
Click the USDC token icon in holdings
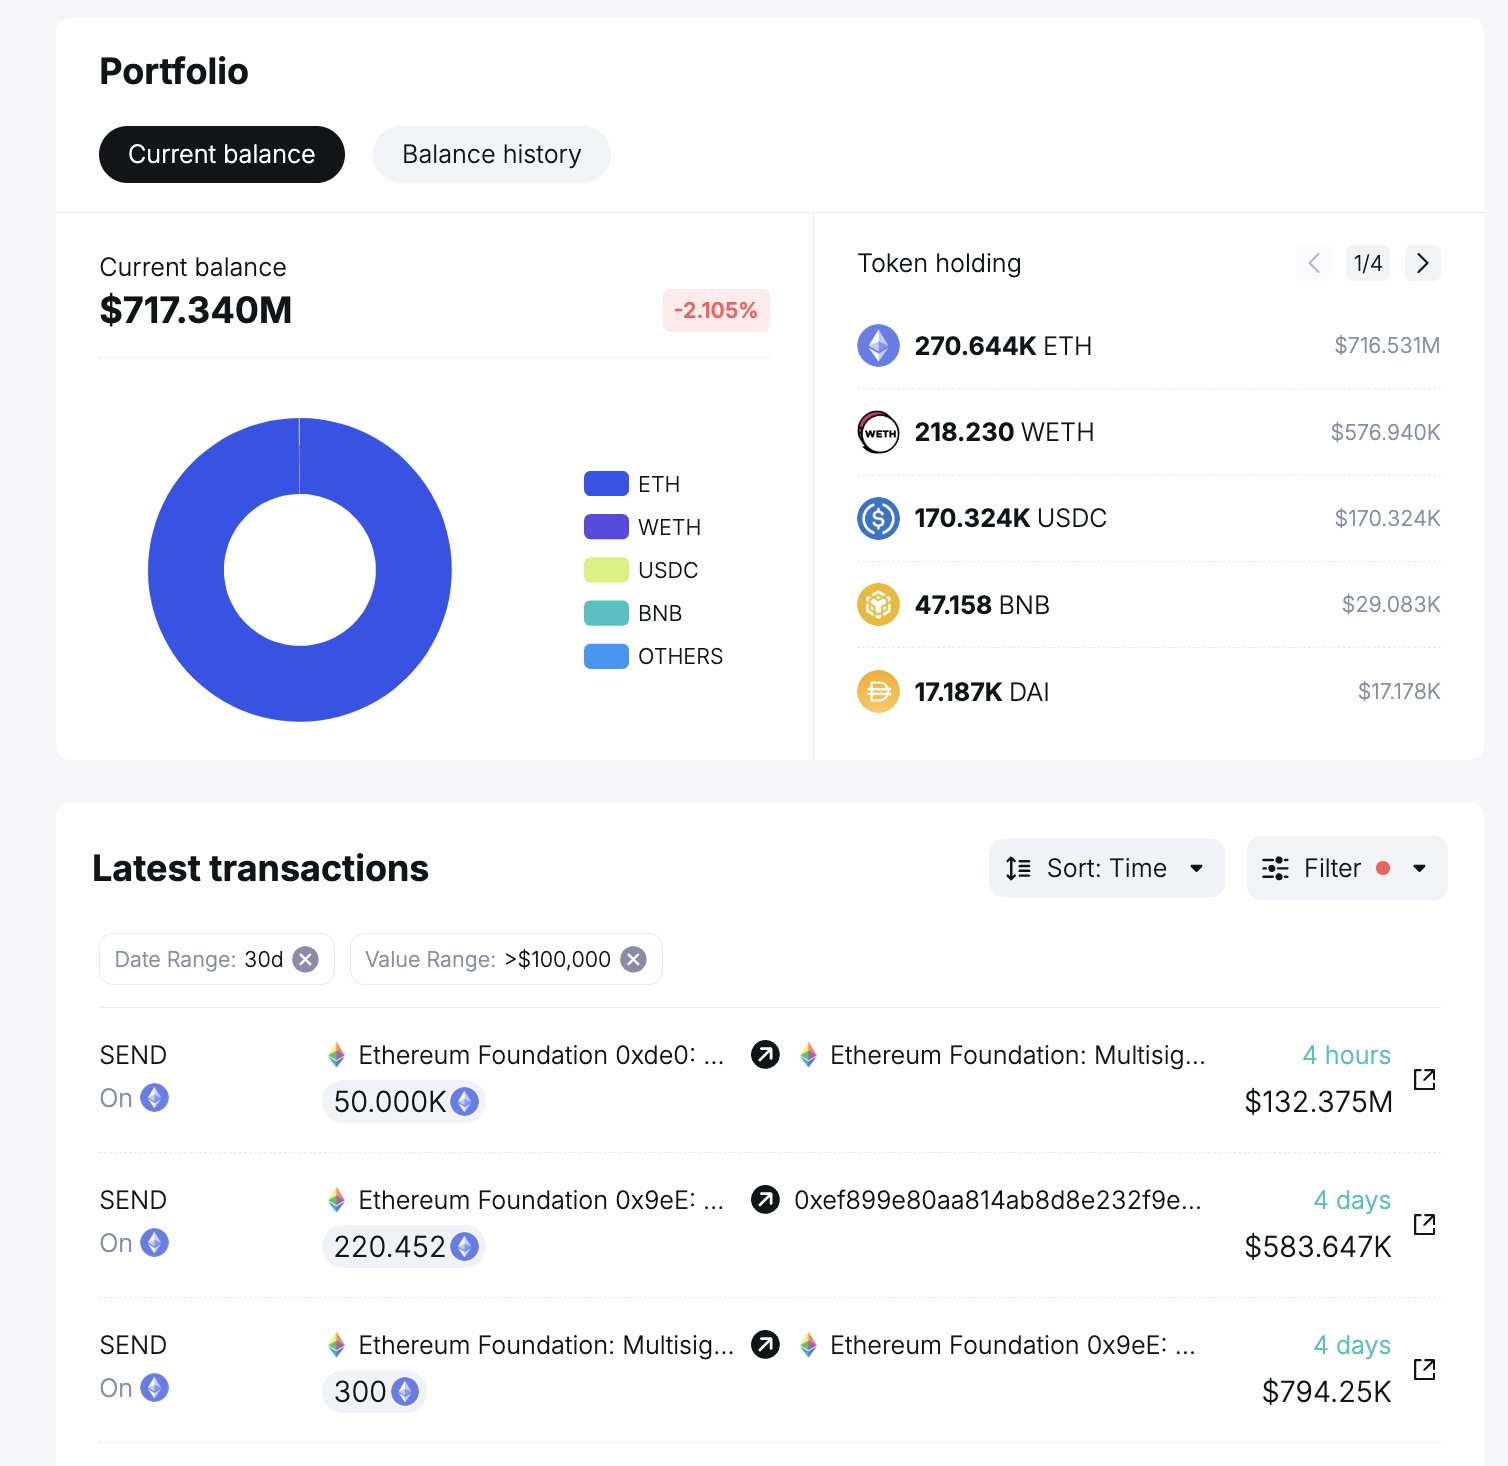[878, 518]
